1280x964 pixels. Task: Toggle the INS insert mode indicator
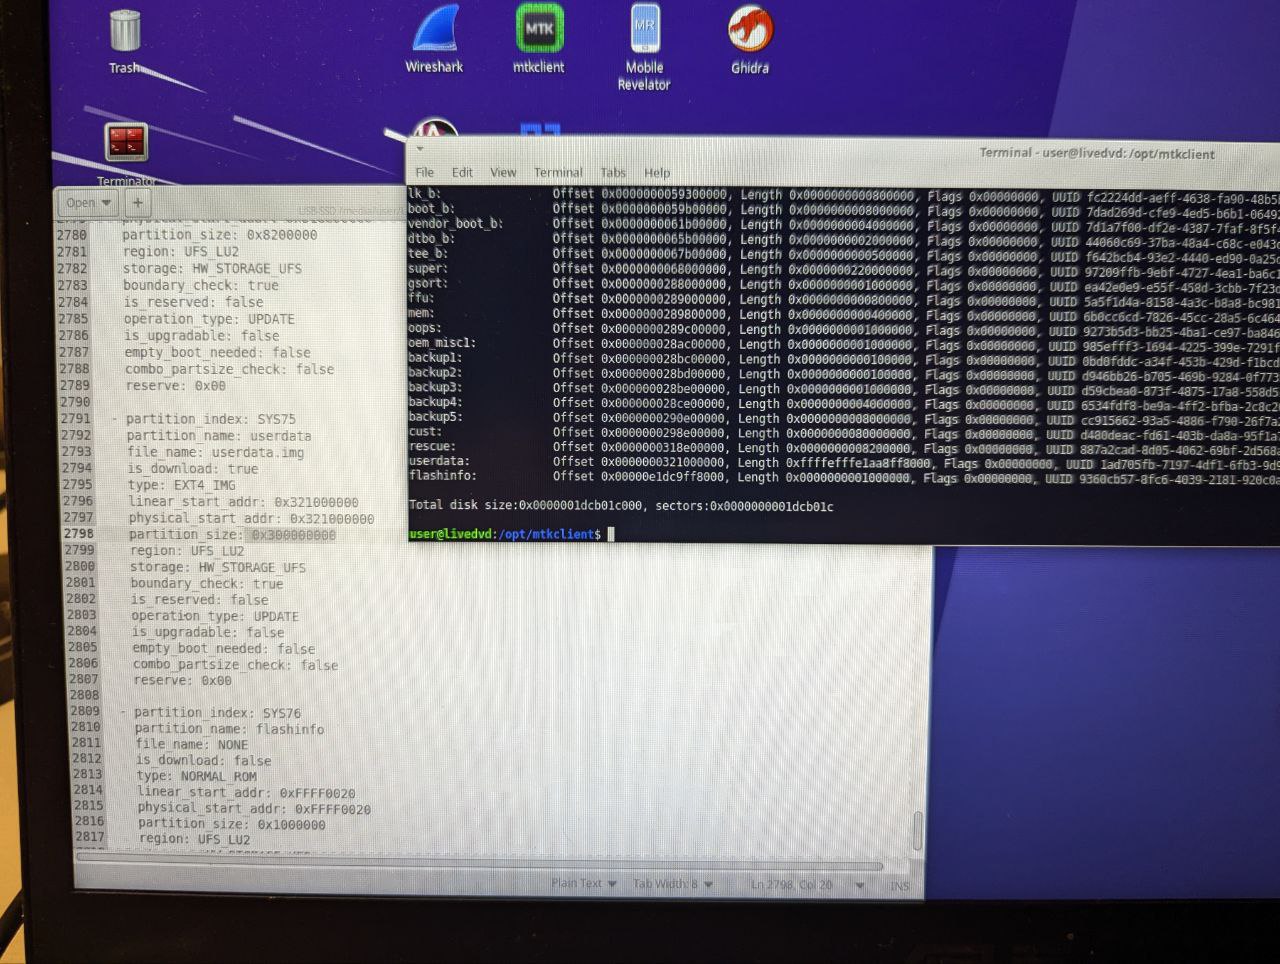[x=900, y=886]
